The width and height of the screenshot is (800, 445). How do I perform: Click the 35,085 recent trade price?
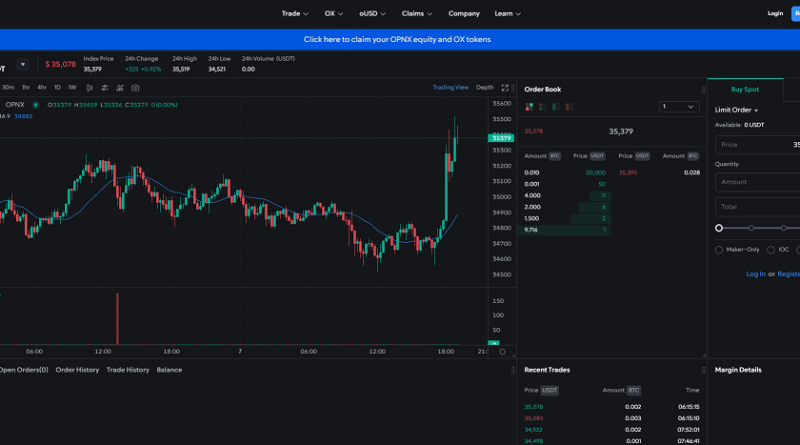coord(534,418)
